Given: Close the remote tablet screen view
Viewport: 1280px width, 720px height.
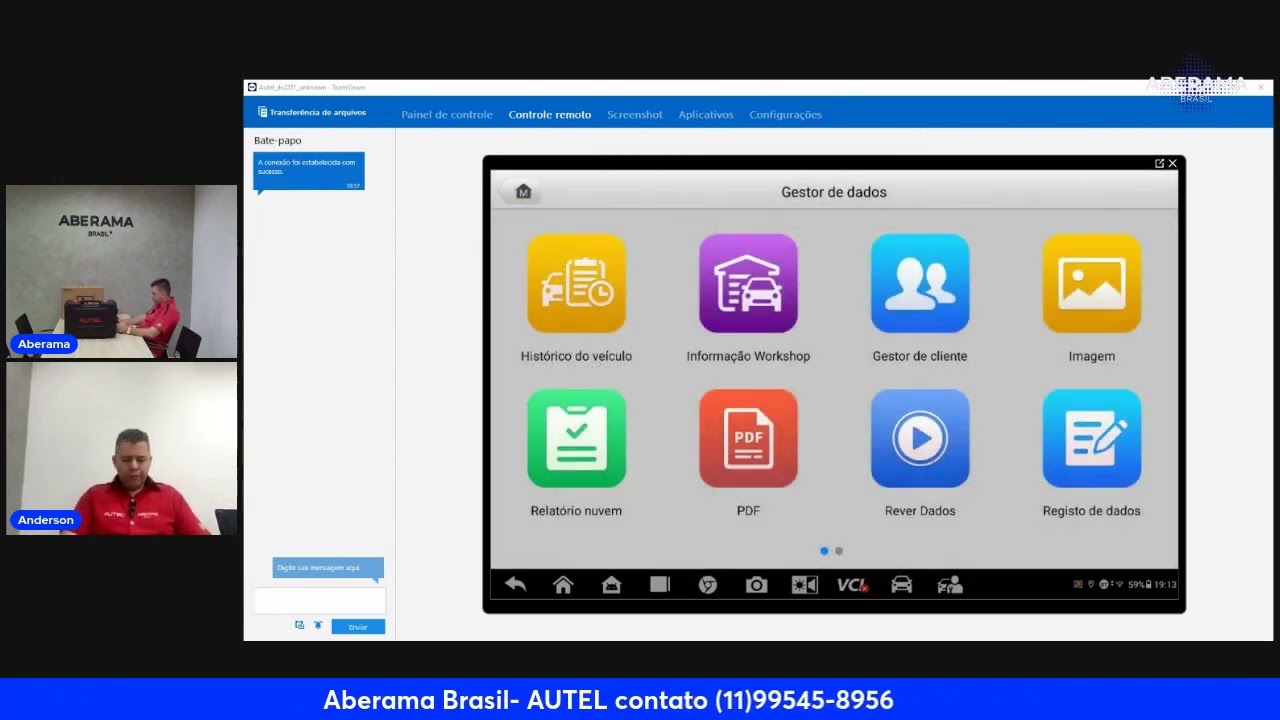Looking at the screenshot, I should pos(1173,163).
